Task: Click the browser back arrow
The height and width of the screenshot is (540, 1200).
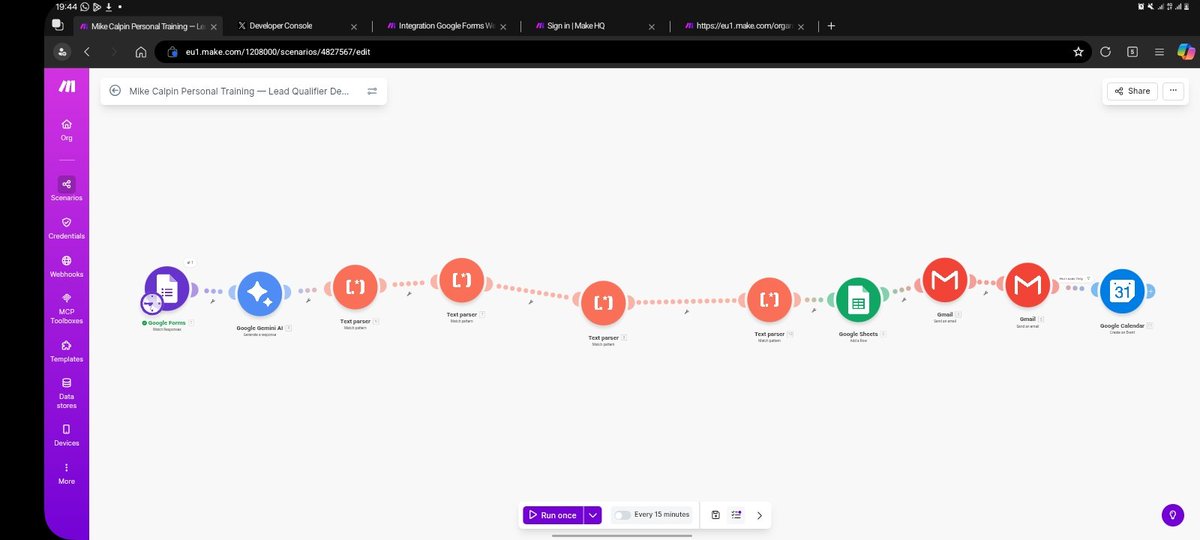Action: 87,52
